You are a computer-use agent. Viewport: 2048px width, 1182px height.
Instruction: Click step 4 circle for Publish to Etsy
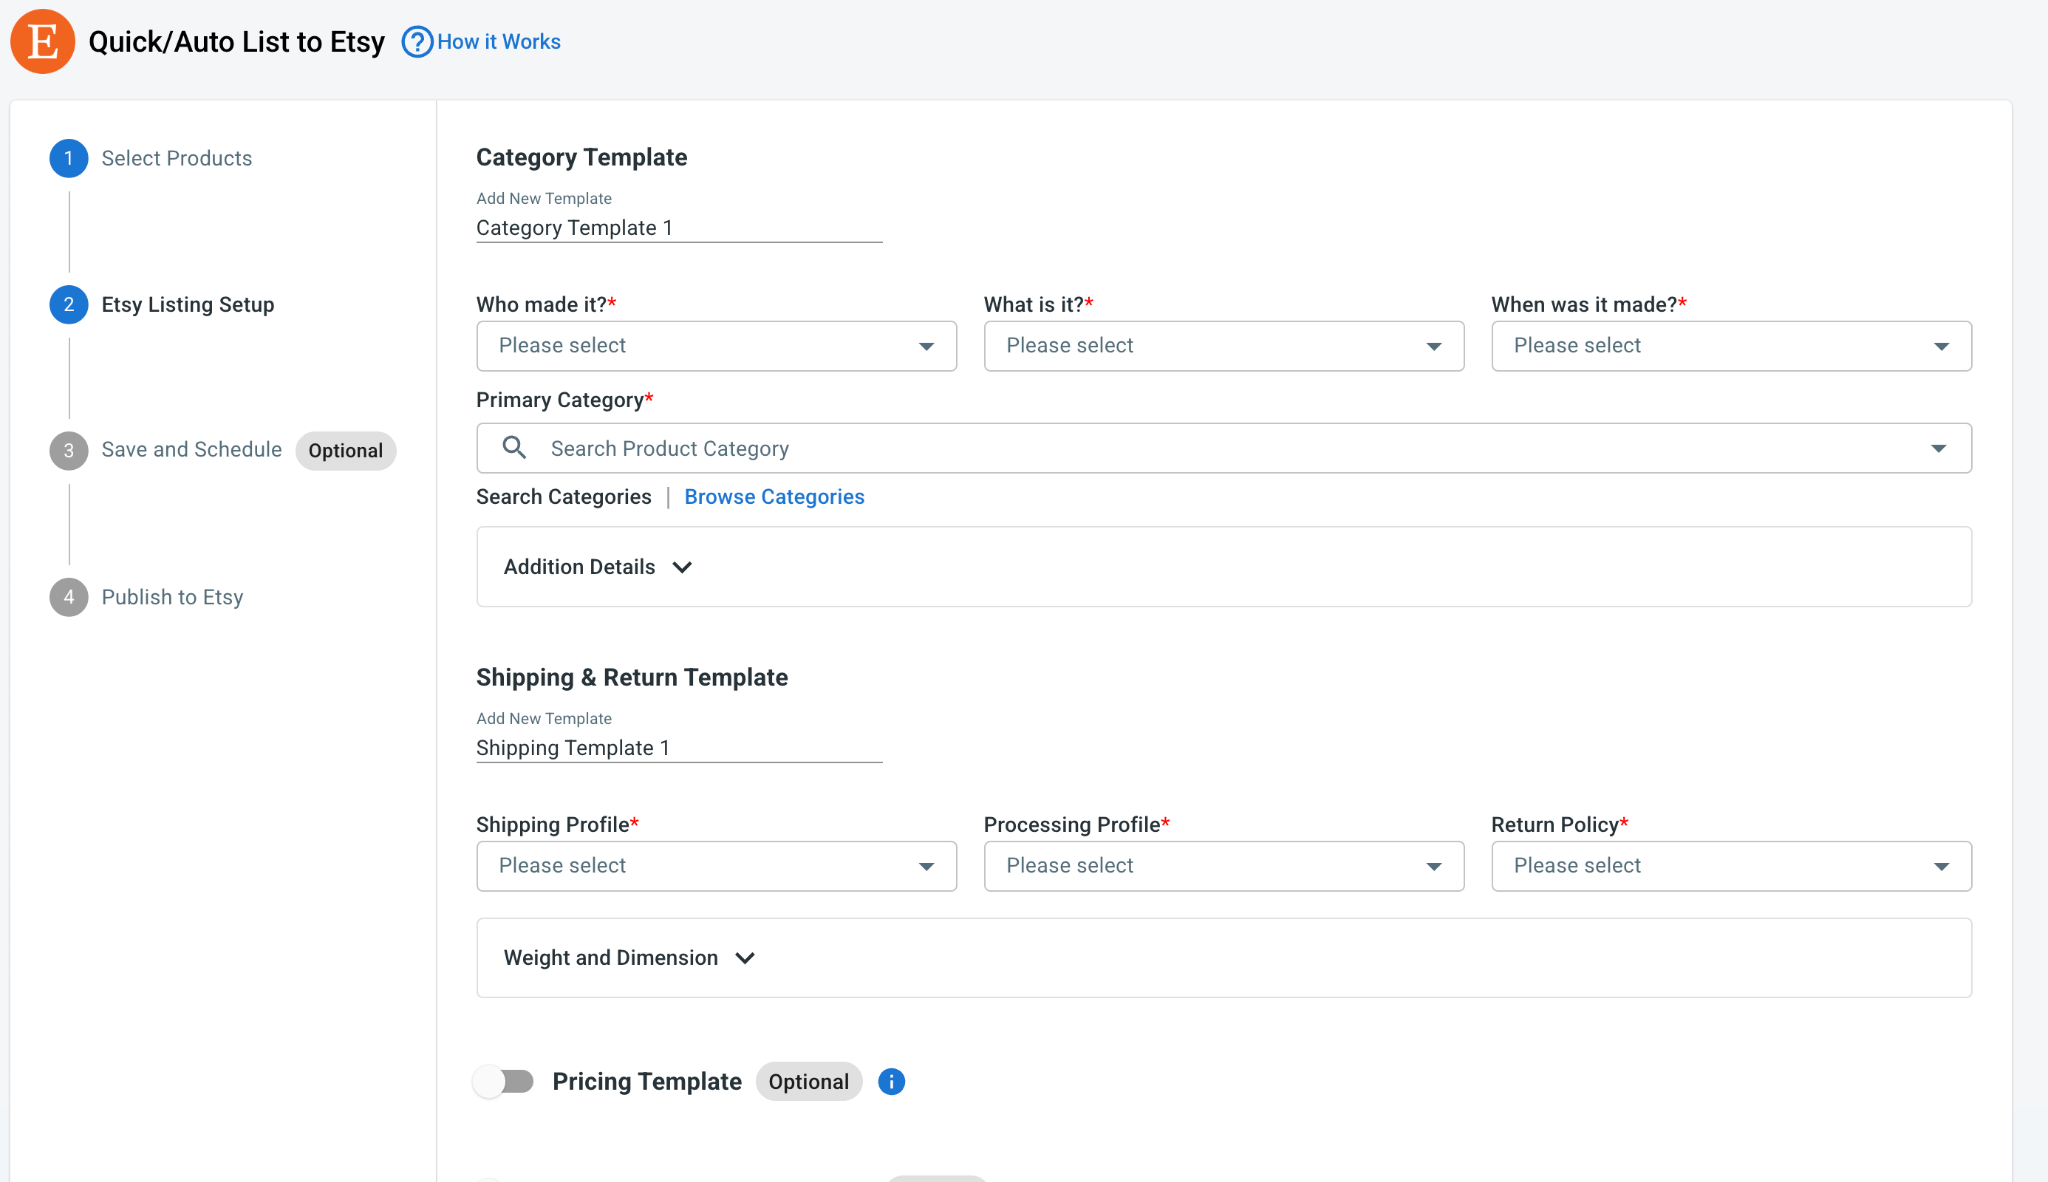(x=69, y=597)
